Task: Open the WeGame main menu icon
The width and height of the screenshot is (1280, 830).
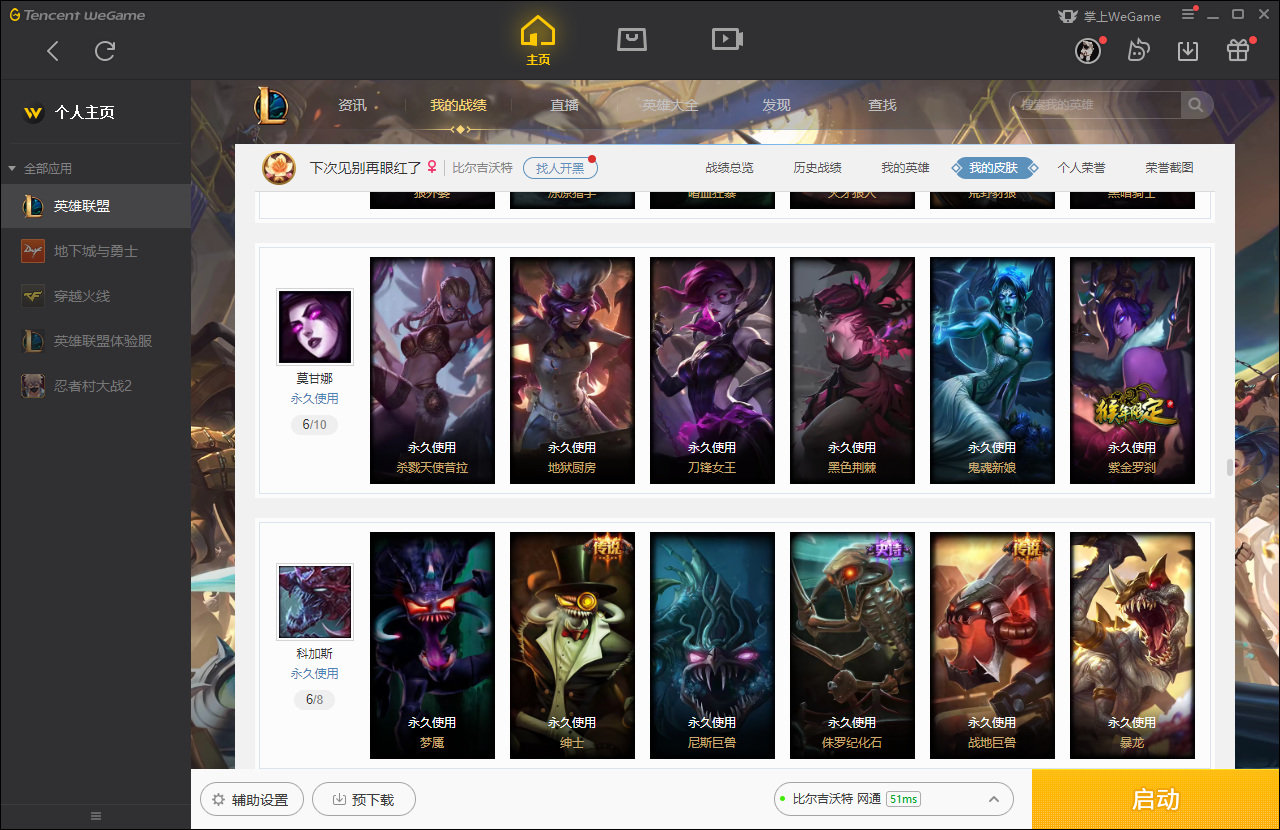Action: (1189, 14)
